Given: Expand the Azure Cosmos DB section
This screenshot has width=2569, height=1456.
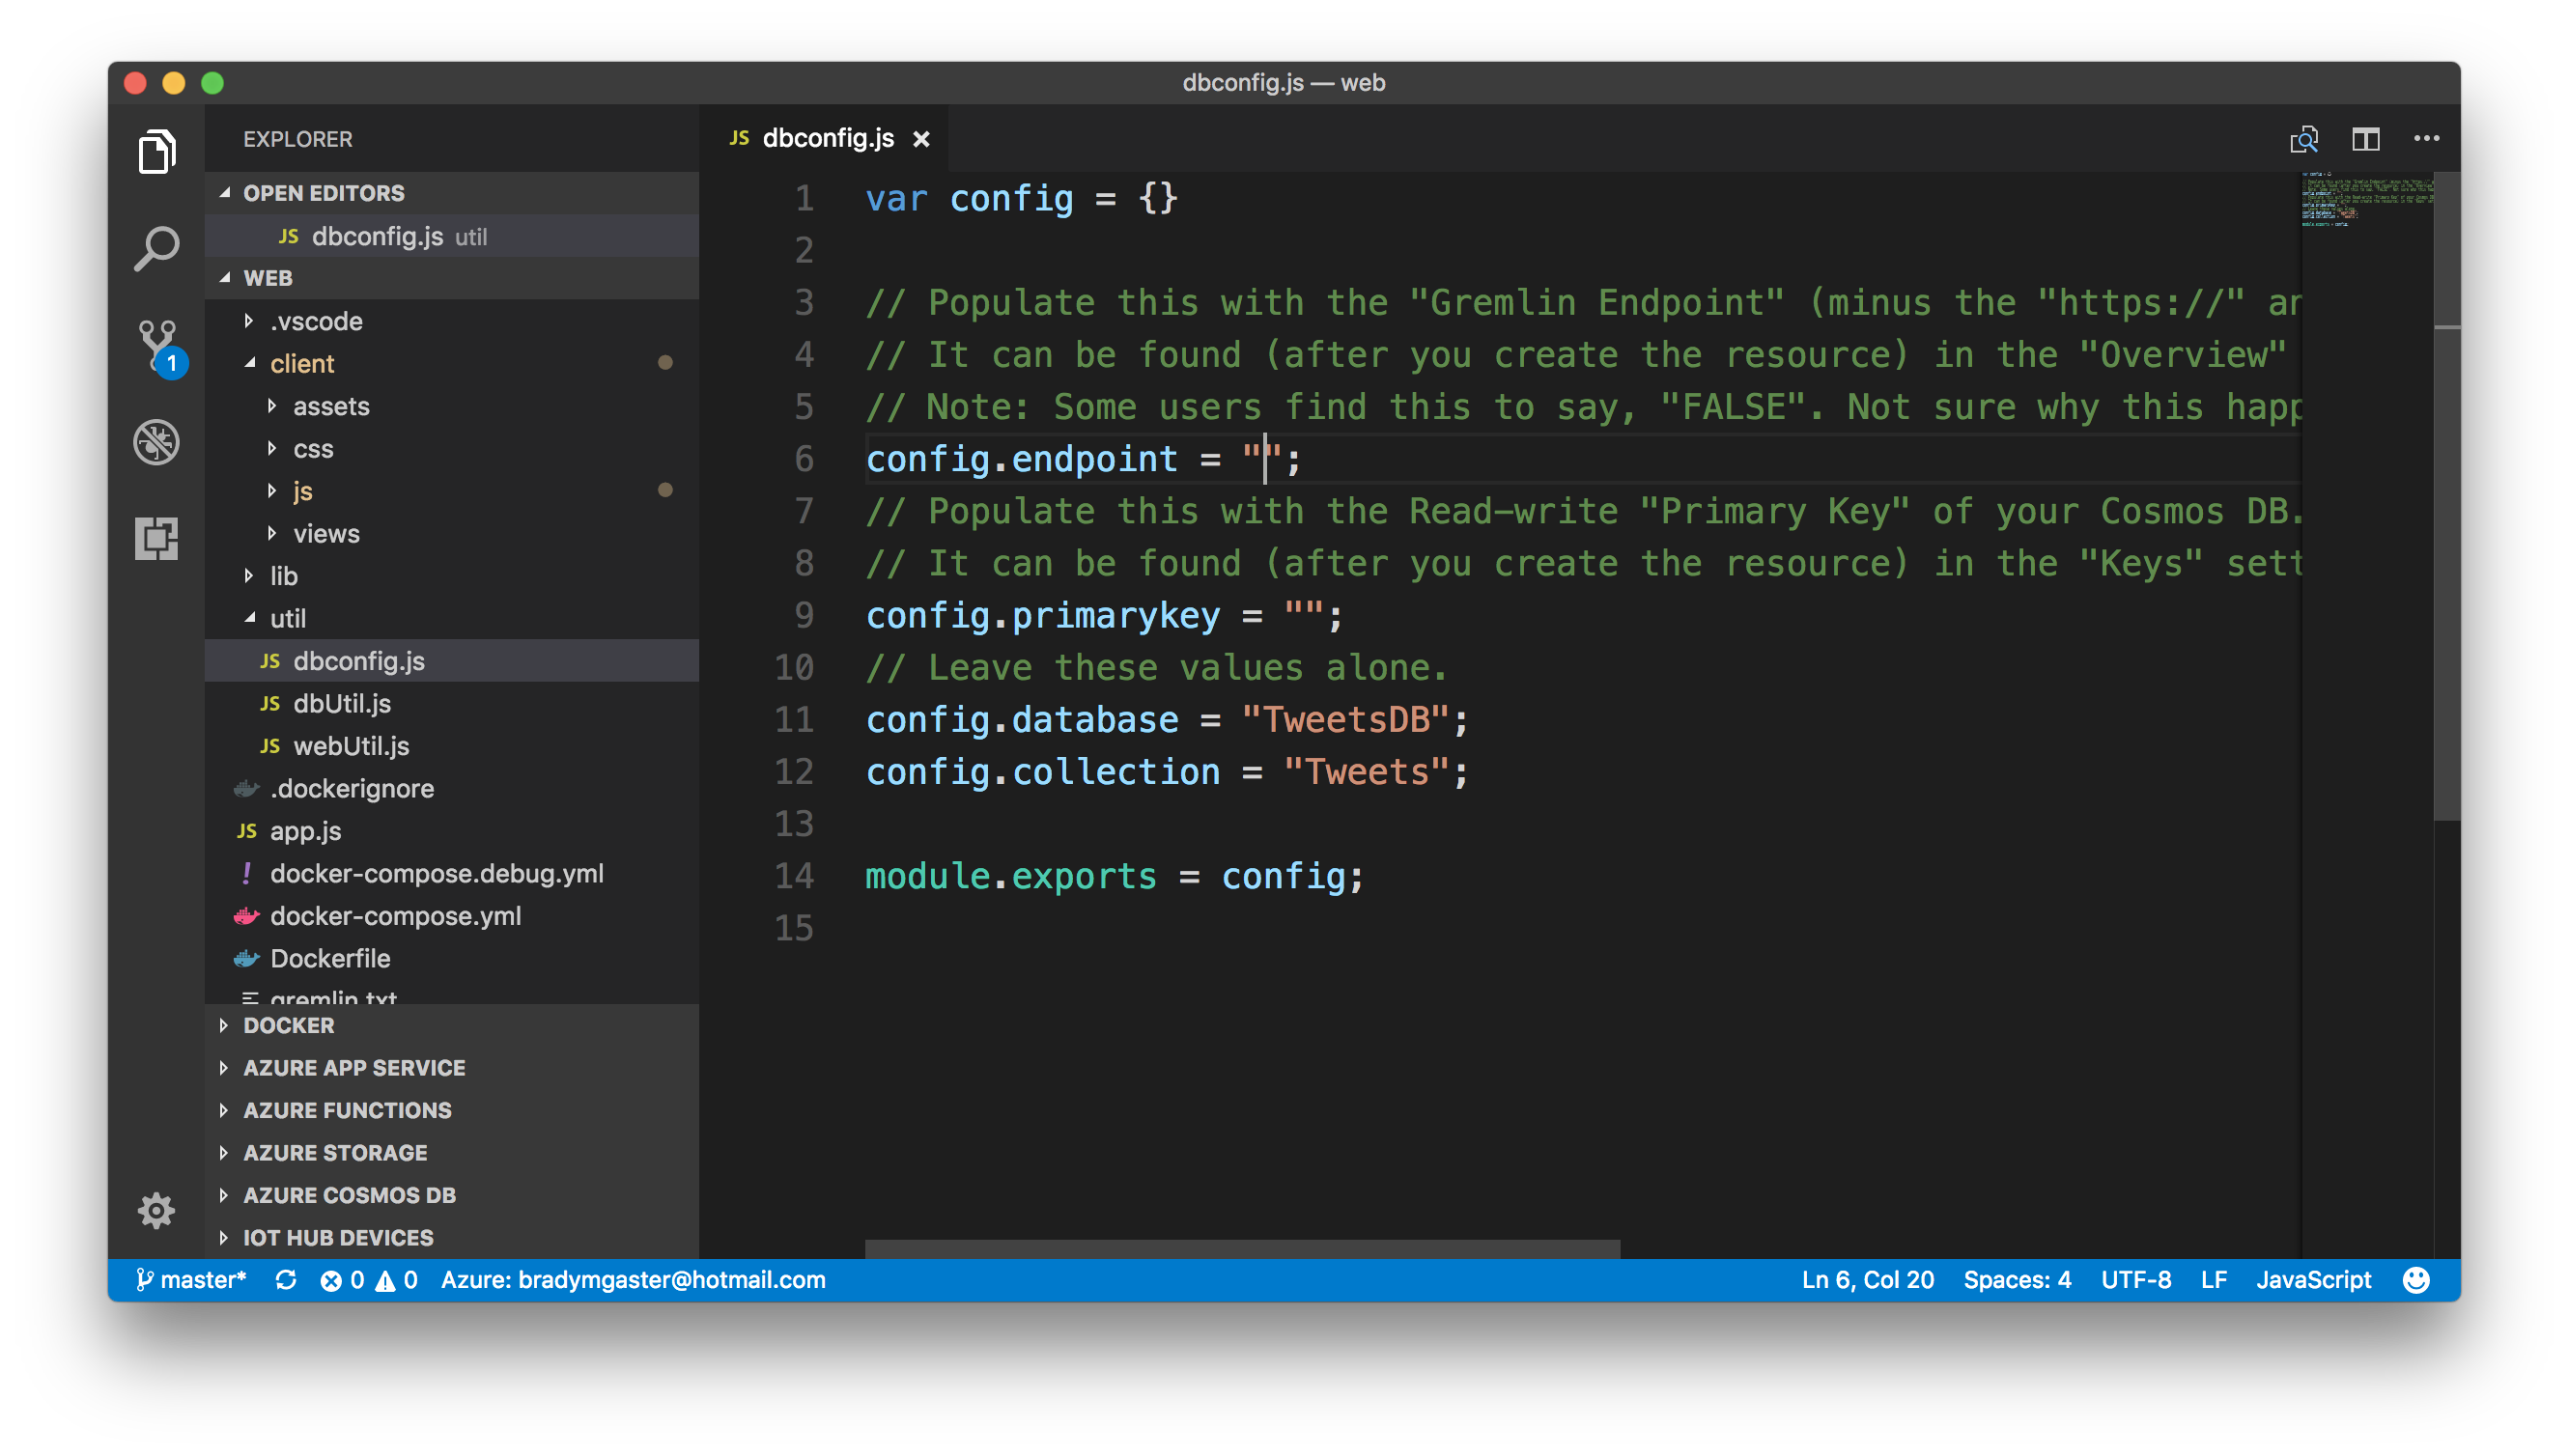Looking at the screenshot, I should pos(349,1195).
